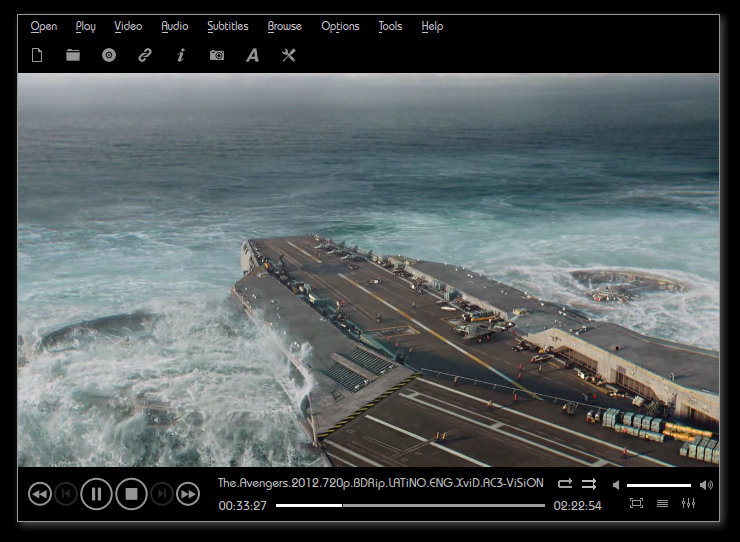Click the open folder icon
The width and height of the screenshot is (740, 542).
pos(73,55)
